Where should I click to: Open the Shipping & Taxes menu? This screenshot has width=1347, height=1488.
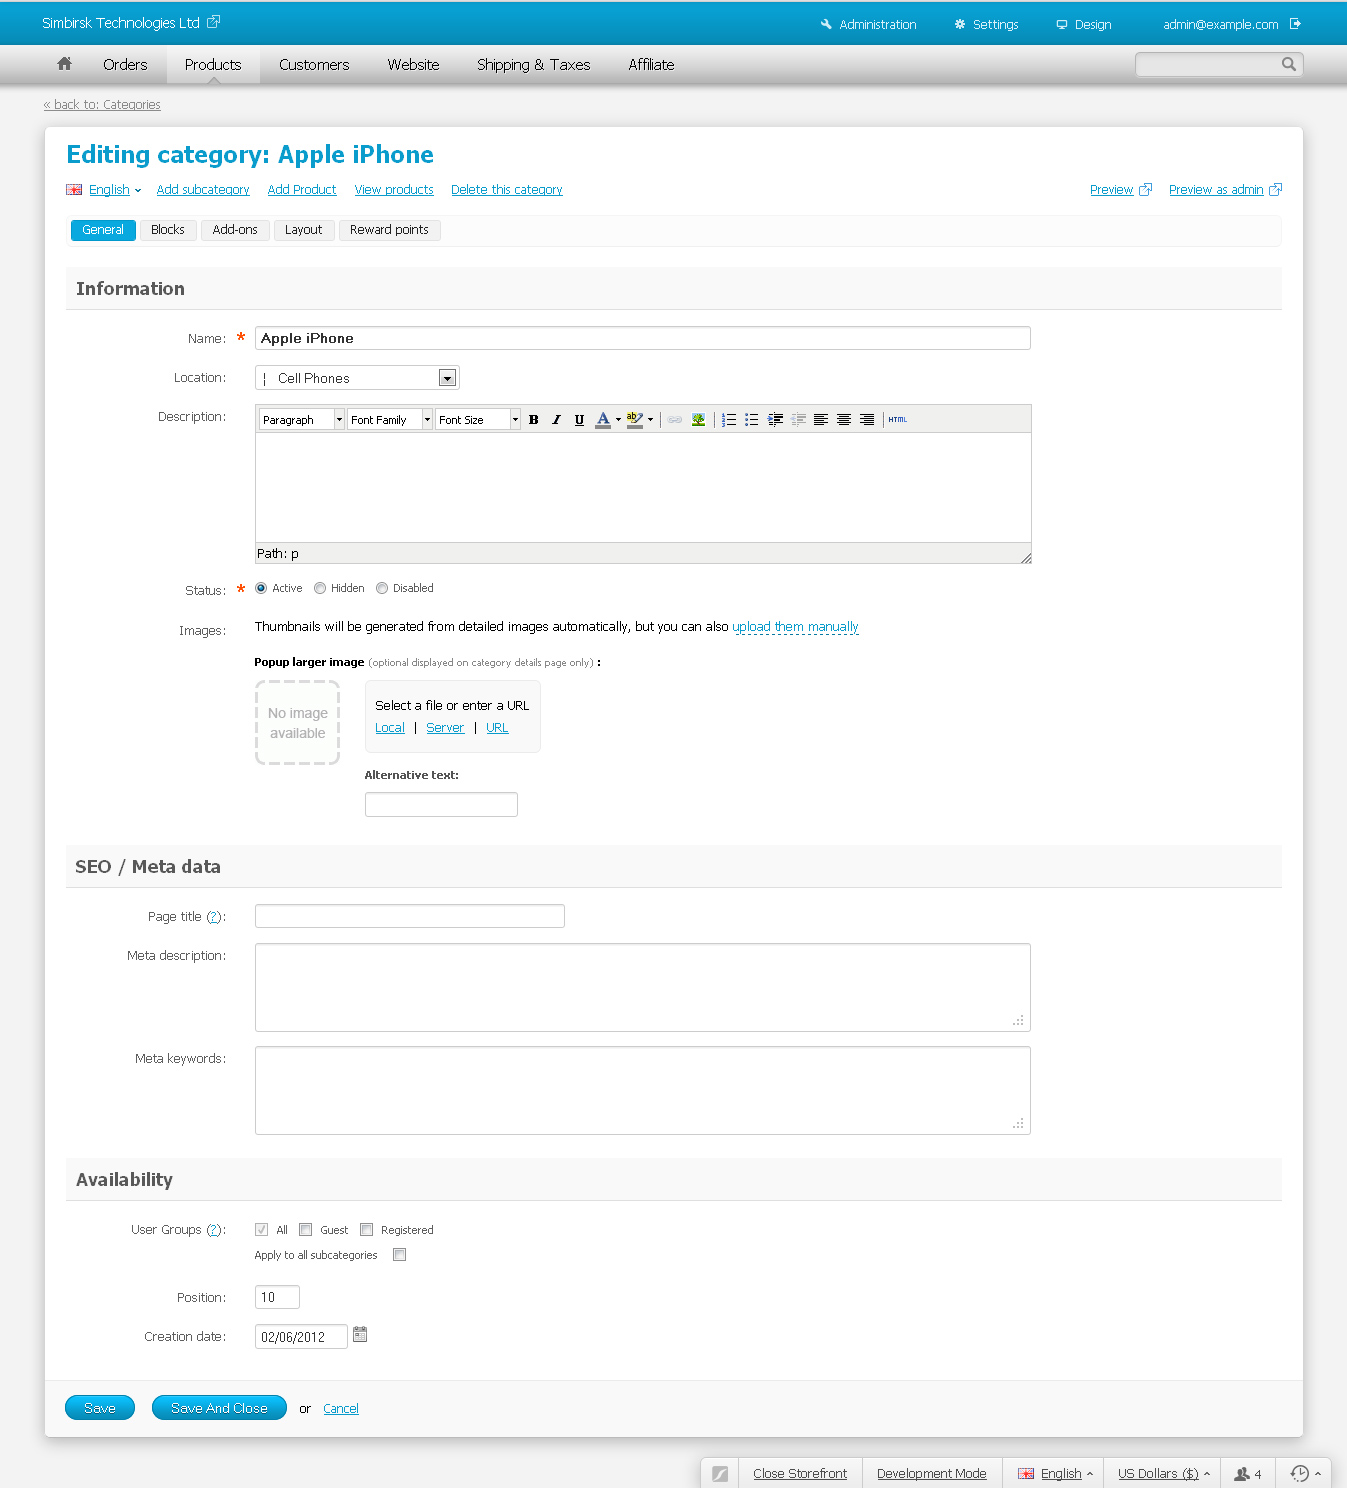(533, 65)
